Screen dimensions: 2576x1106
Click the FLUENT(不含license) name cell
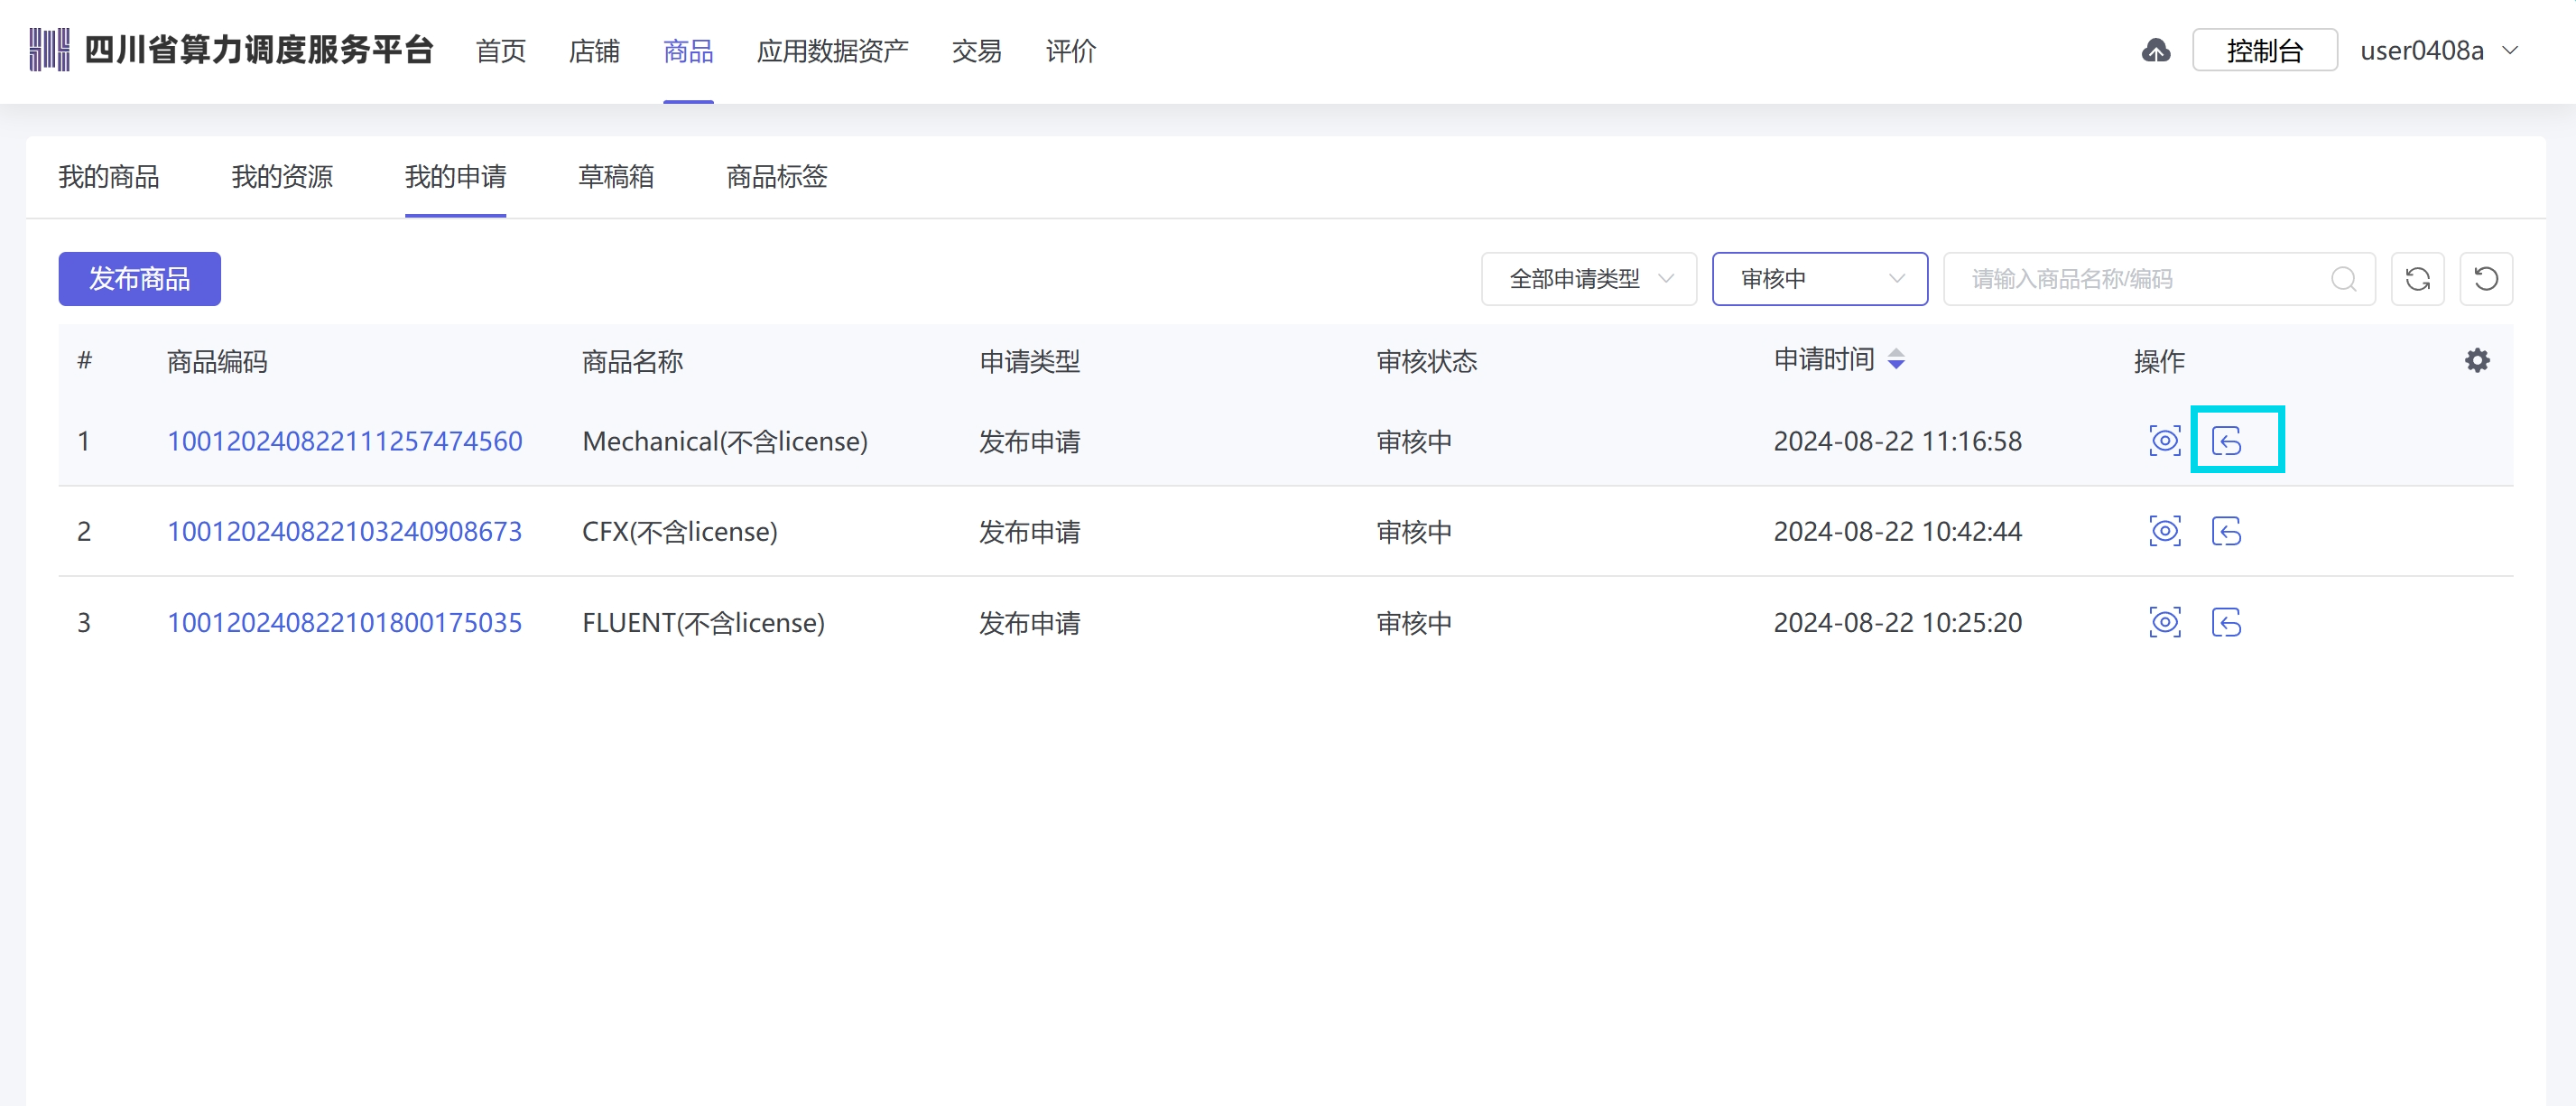[x=703, y=622]
